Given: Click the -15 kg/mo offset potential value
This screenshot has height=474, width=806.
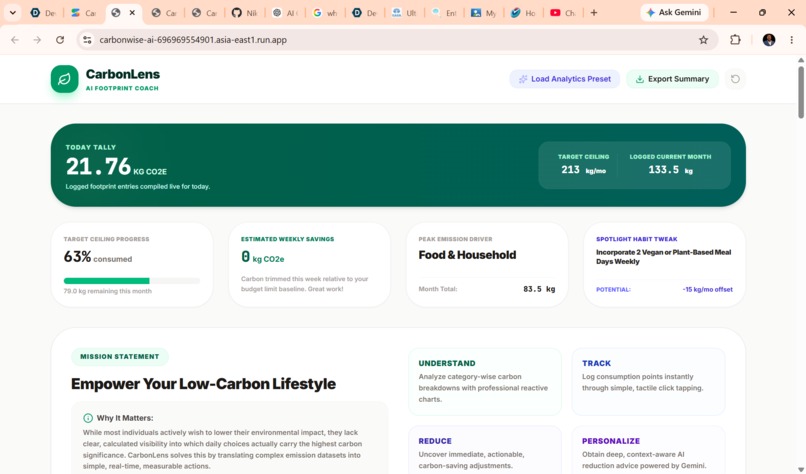Looking at the screenshot, I should click(707, 289).
